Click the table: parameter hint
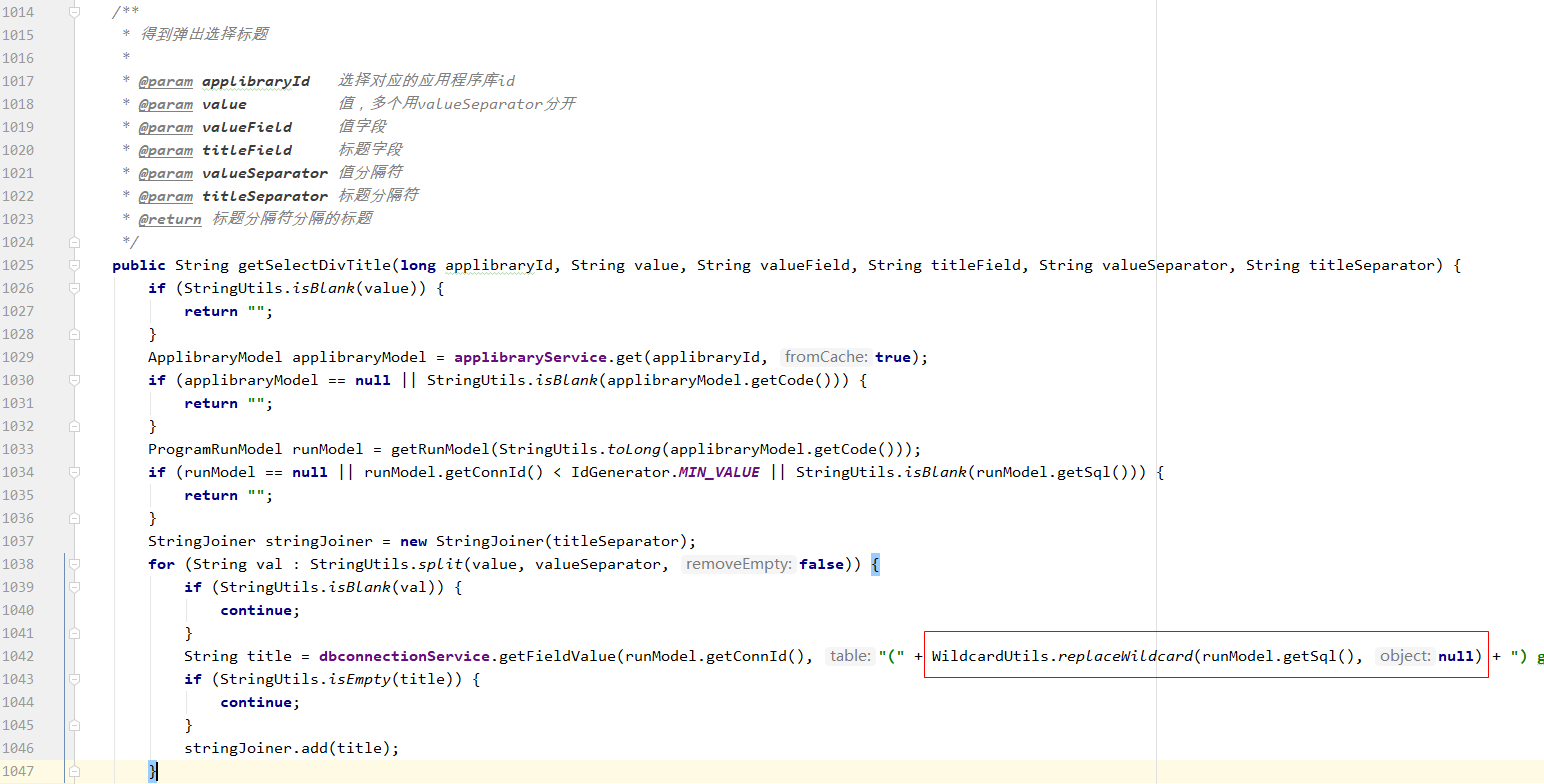This screenshot has width=1544, height=784. [851, 656]
